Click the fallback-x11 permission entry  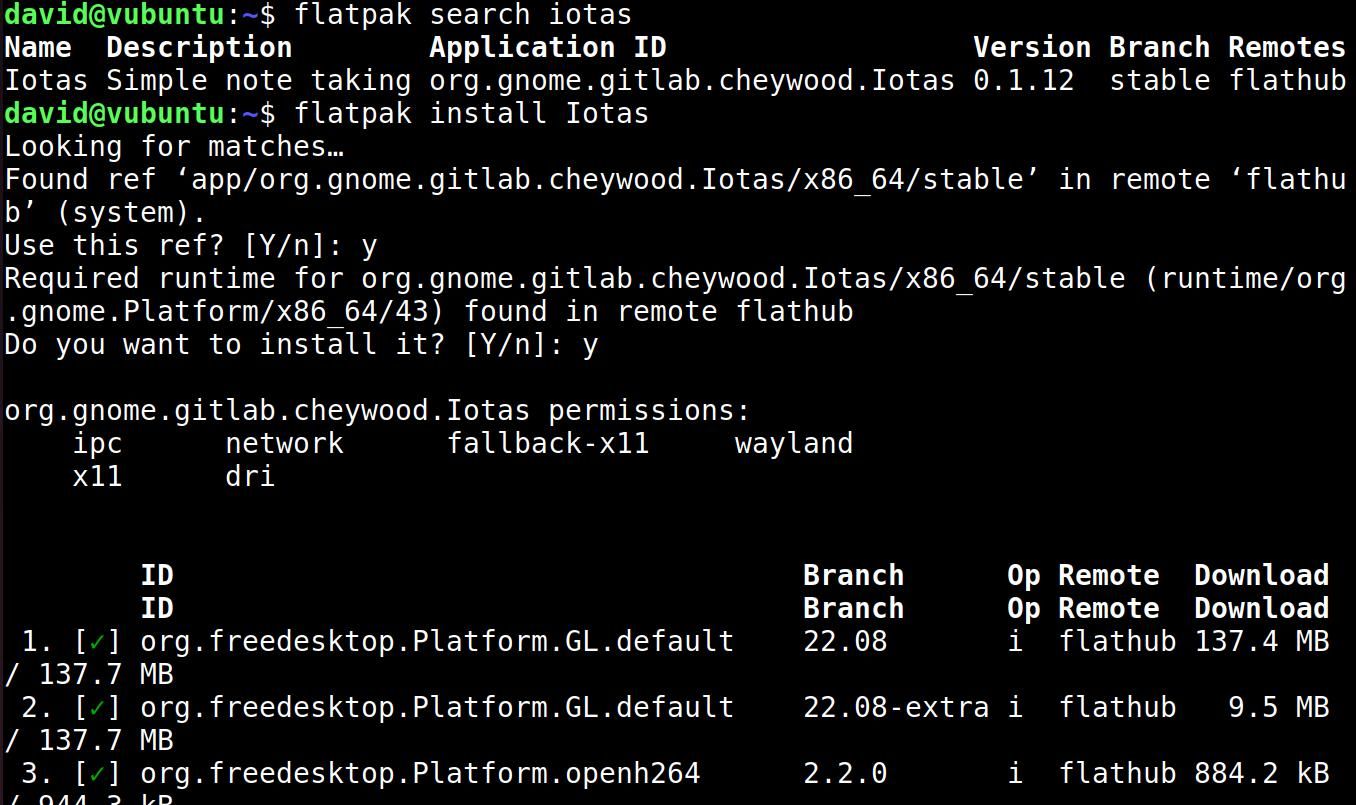(548, 443)
